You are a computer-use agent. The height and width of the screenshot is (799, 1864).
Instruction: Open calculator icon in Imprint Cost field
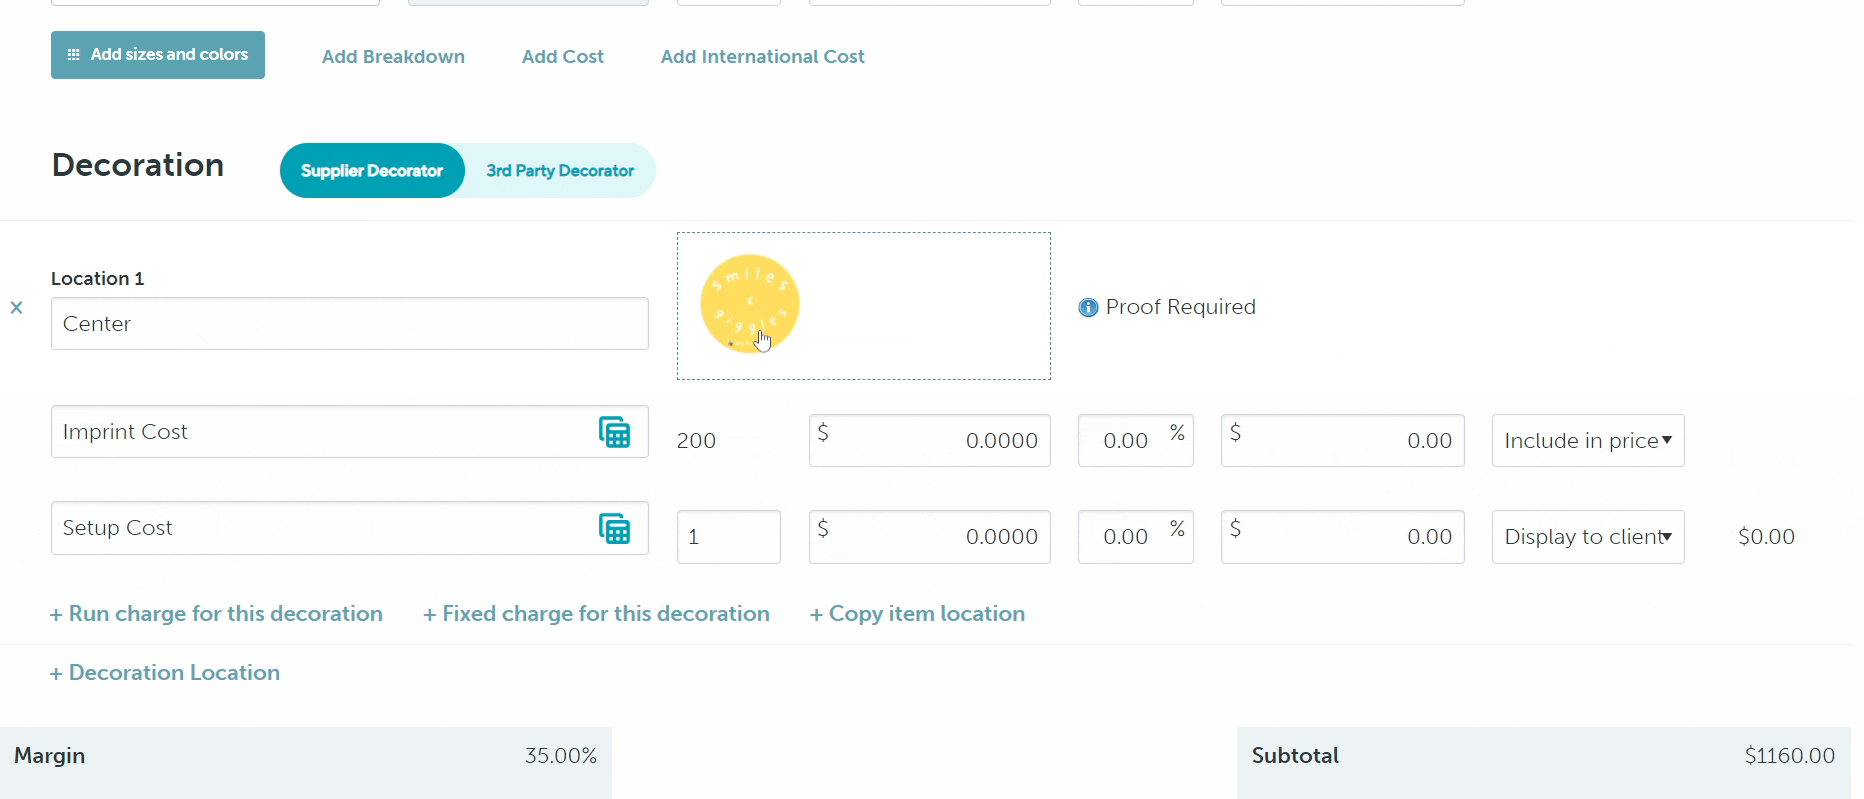pos(614,432)
